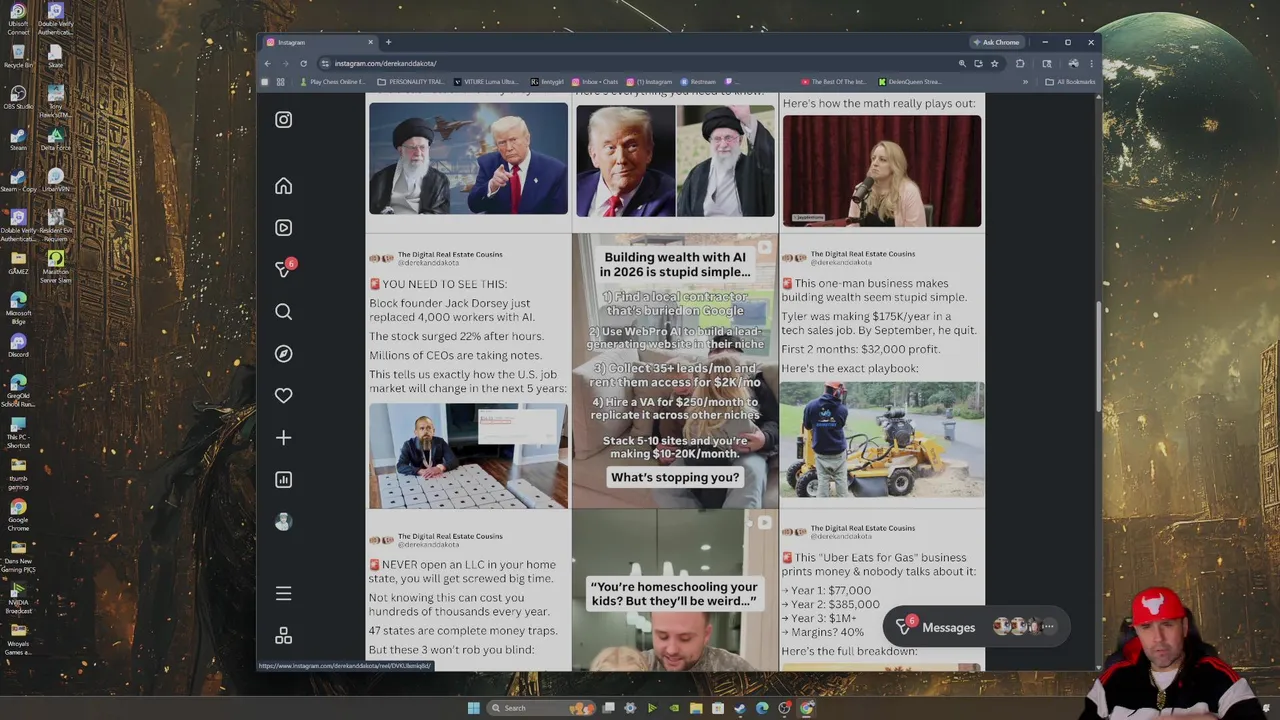1280x720 pixels.
Task: Open Windows Start button
Action: tap(474, 708)
